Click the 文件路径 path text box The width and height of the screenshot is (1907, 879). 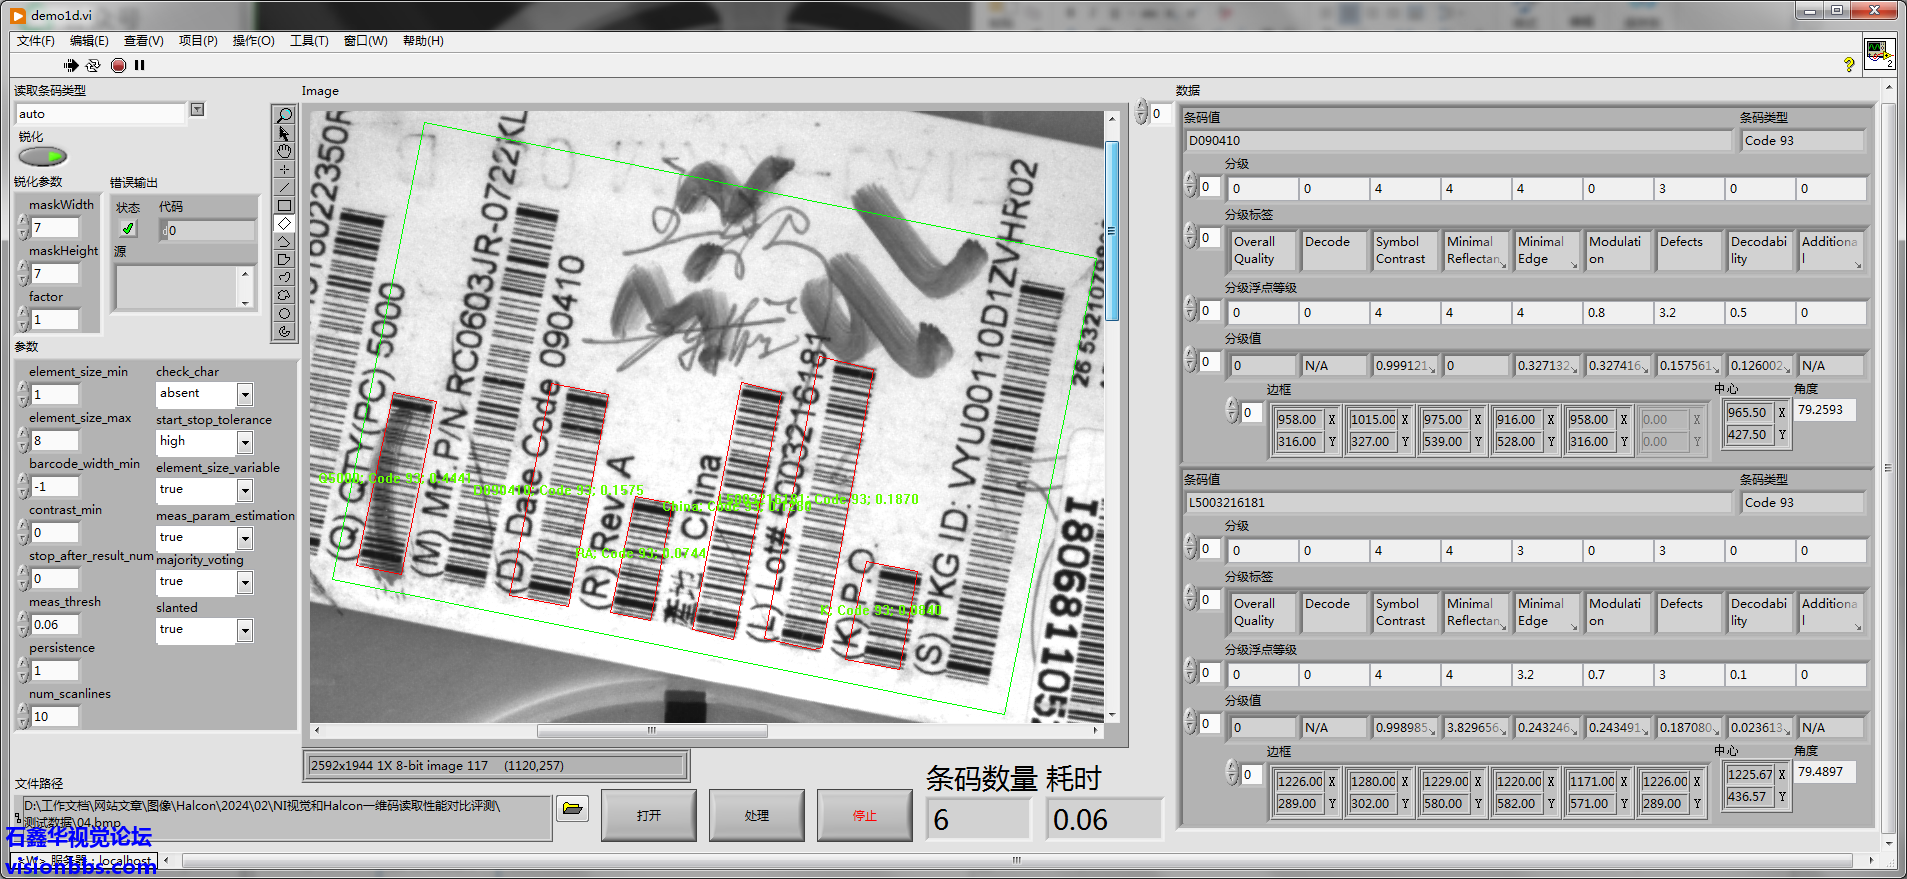(286, 817)
